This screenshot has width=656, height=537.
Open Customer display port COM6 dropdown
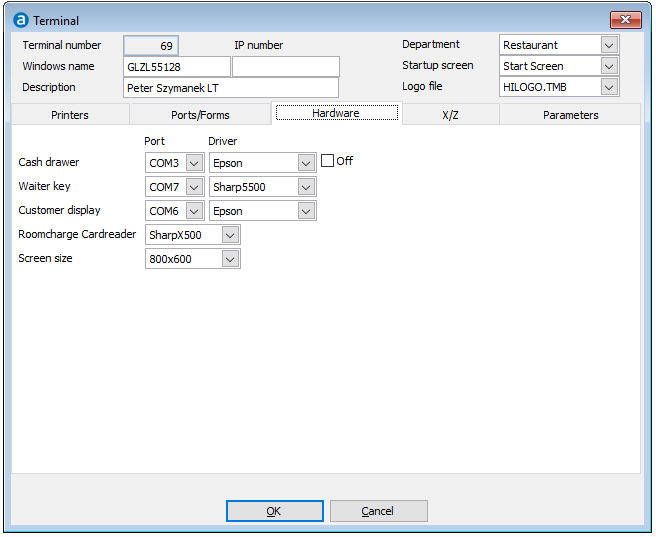coord(194,211)
